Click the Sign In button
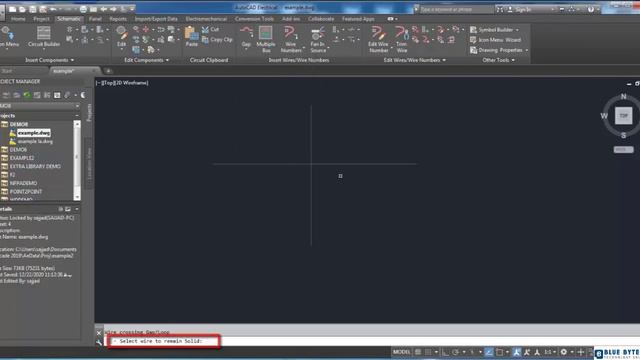640x360 pixels. click(x=522, y=9)
